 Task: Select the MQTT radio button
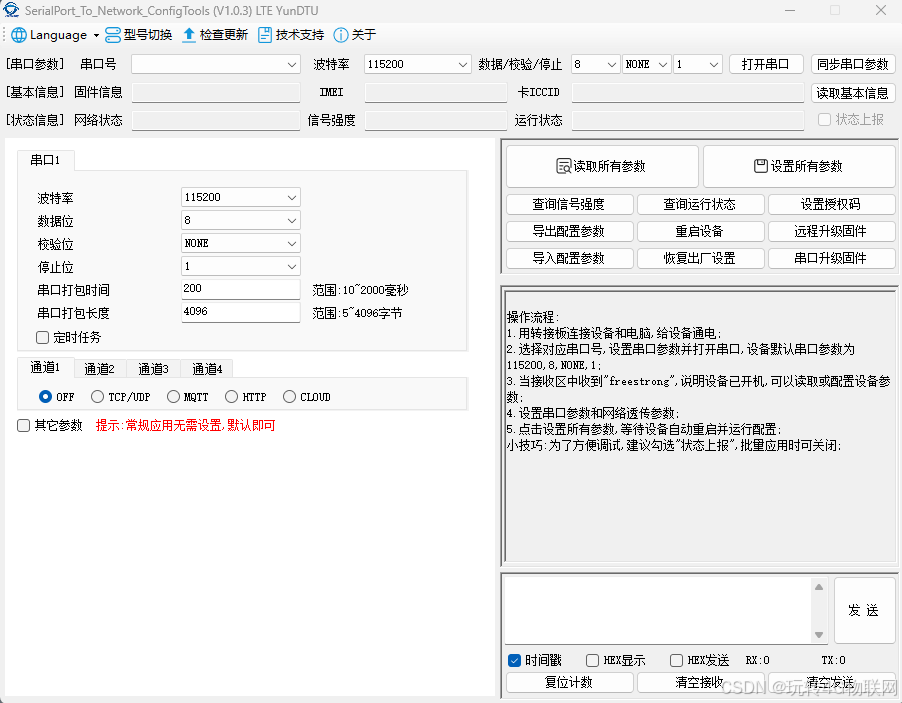(x=174, y=397)
